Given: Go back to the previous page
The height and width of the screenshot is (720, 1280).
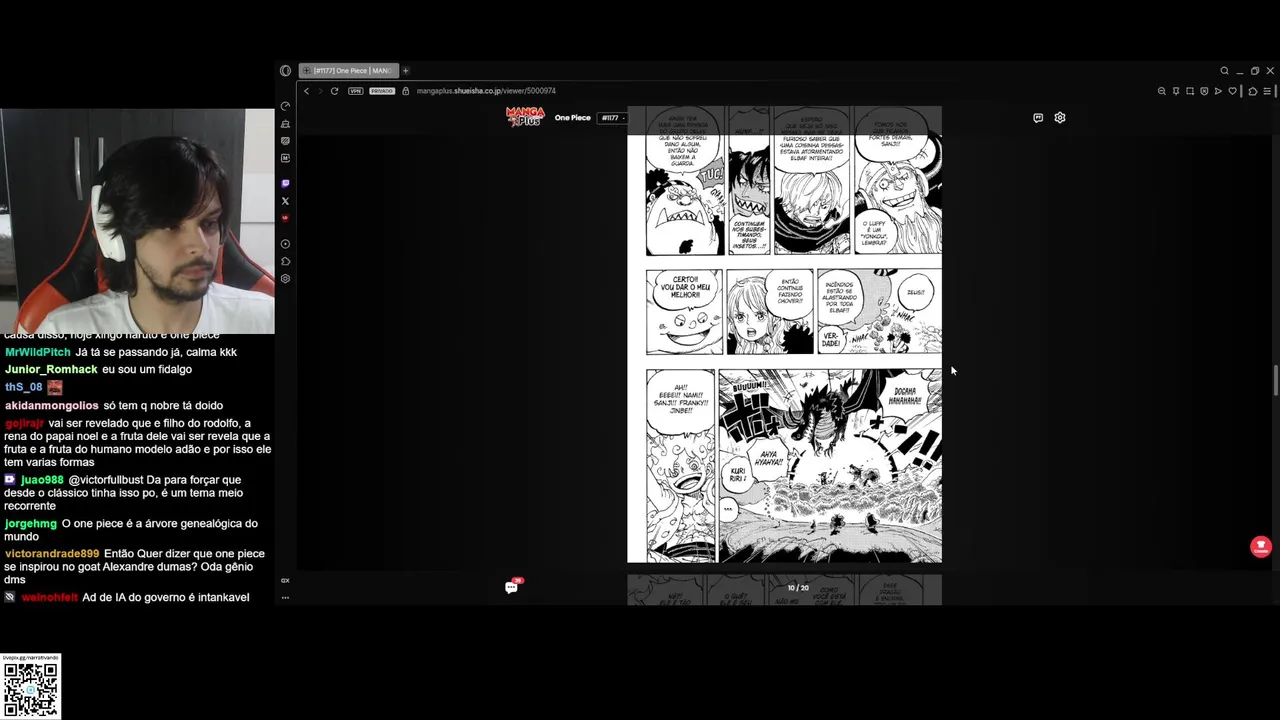Looking at the screenshot, I should coord(306,91).
